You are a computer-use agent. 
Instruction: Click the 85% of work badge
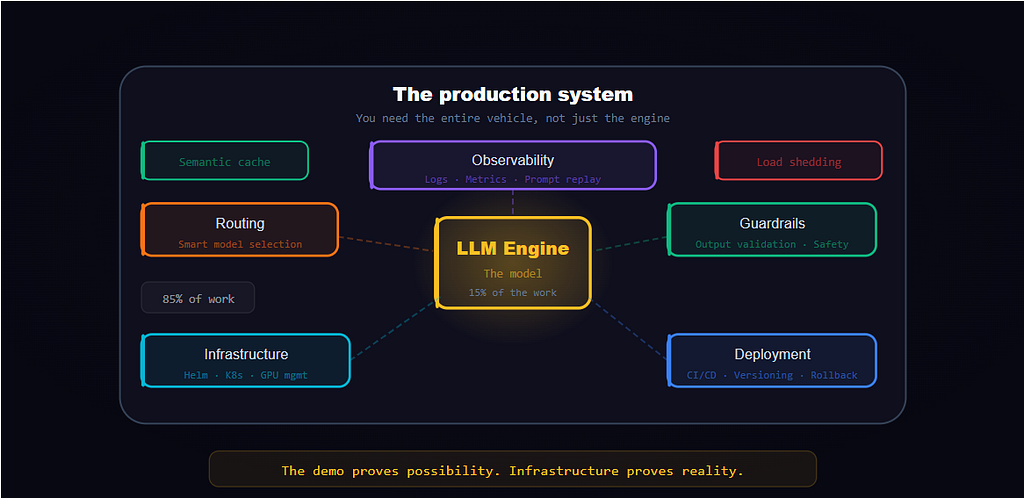198,298
